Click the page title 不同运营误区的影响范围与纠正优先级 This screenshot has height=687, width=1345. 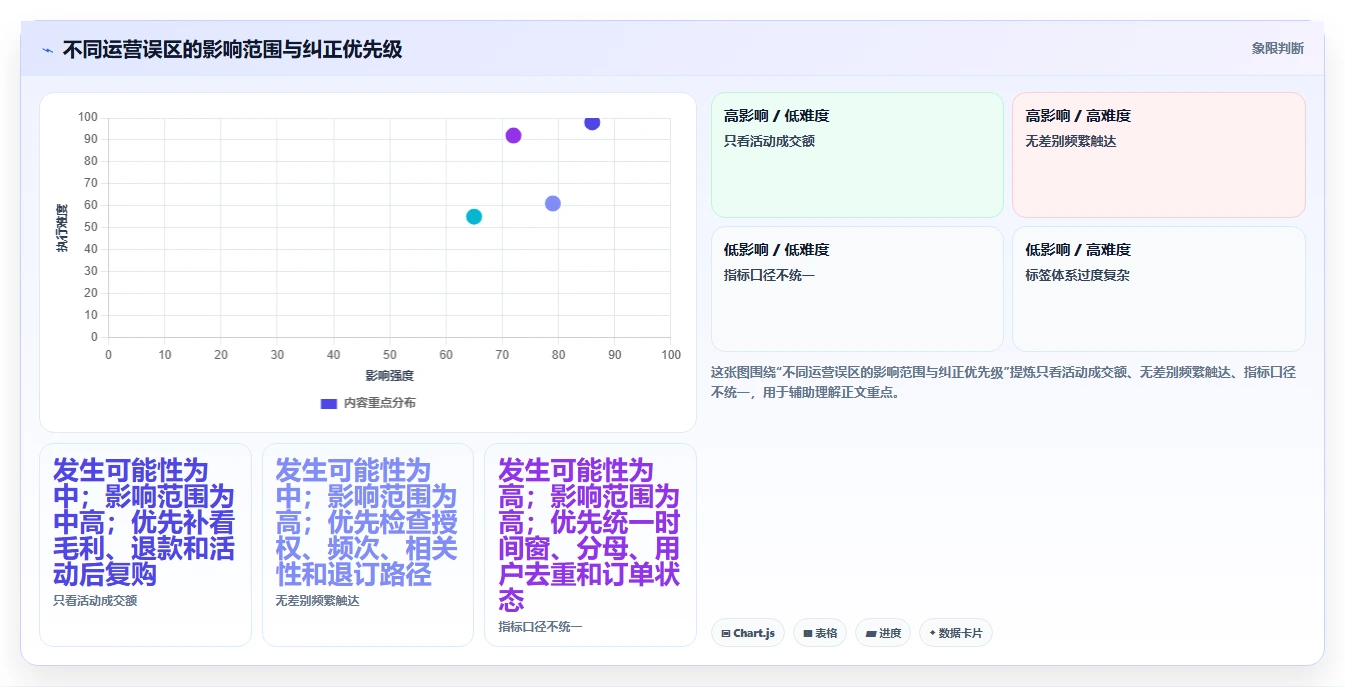click(x=232, y=49)
